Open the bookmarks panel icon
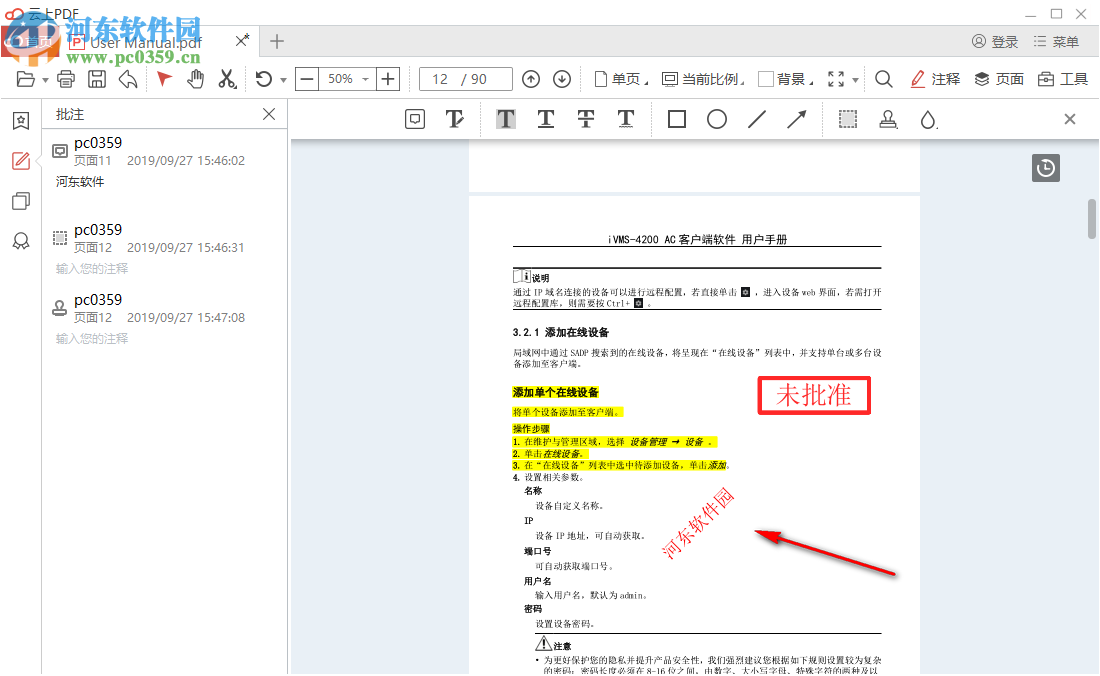The image size is (1100, 676). (20, 120)
